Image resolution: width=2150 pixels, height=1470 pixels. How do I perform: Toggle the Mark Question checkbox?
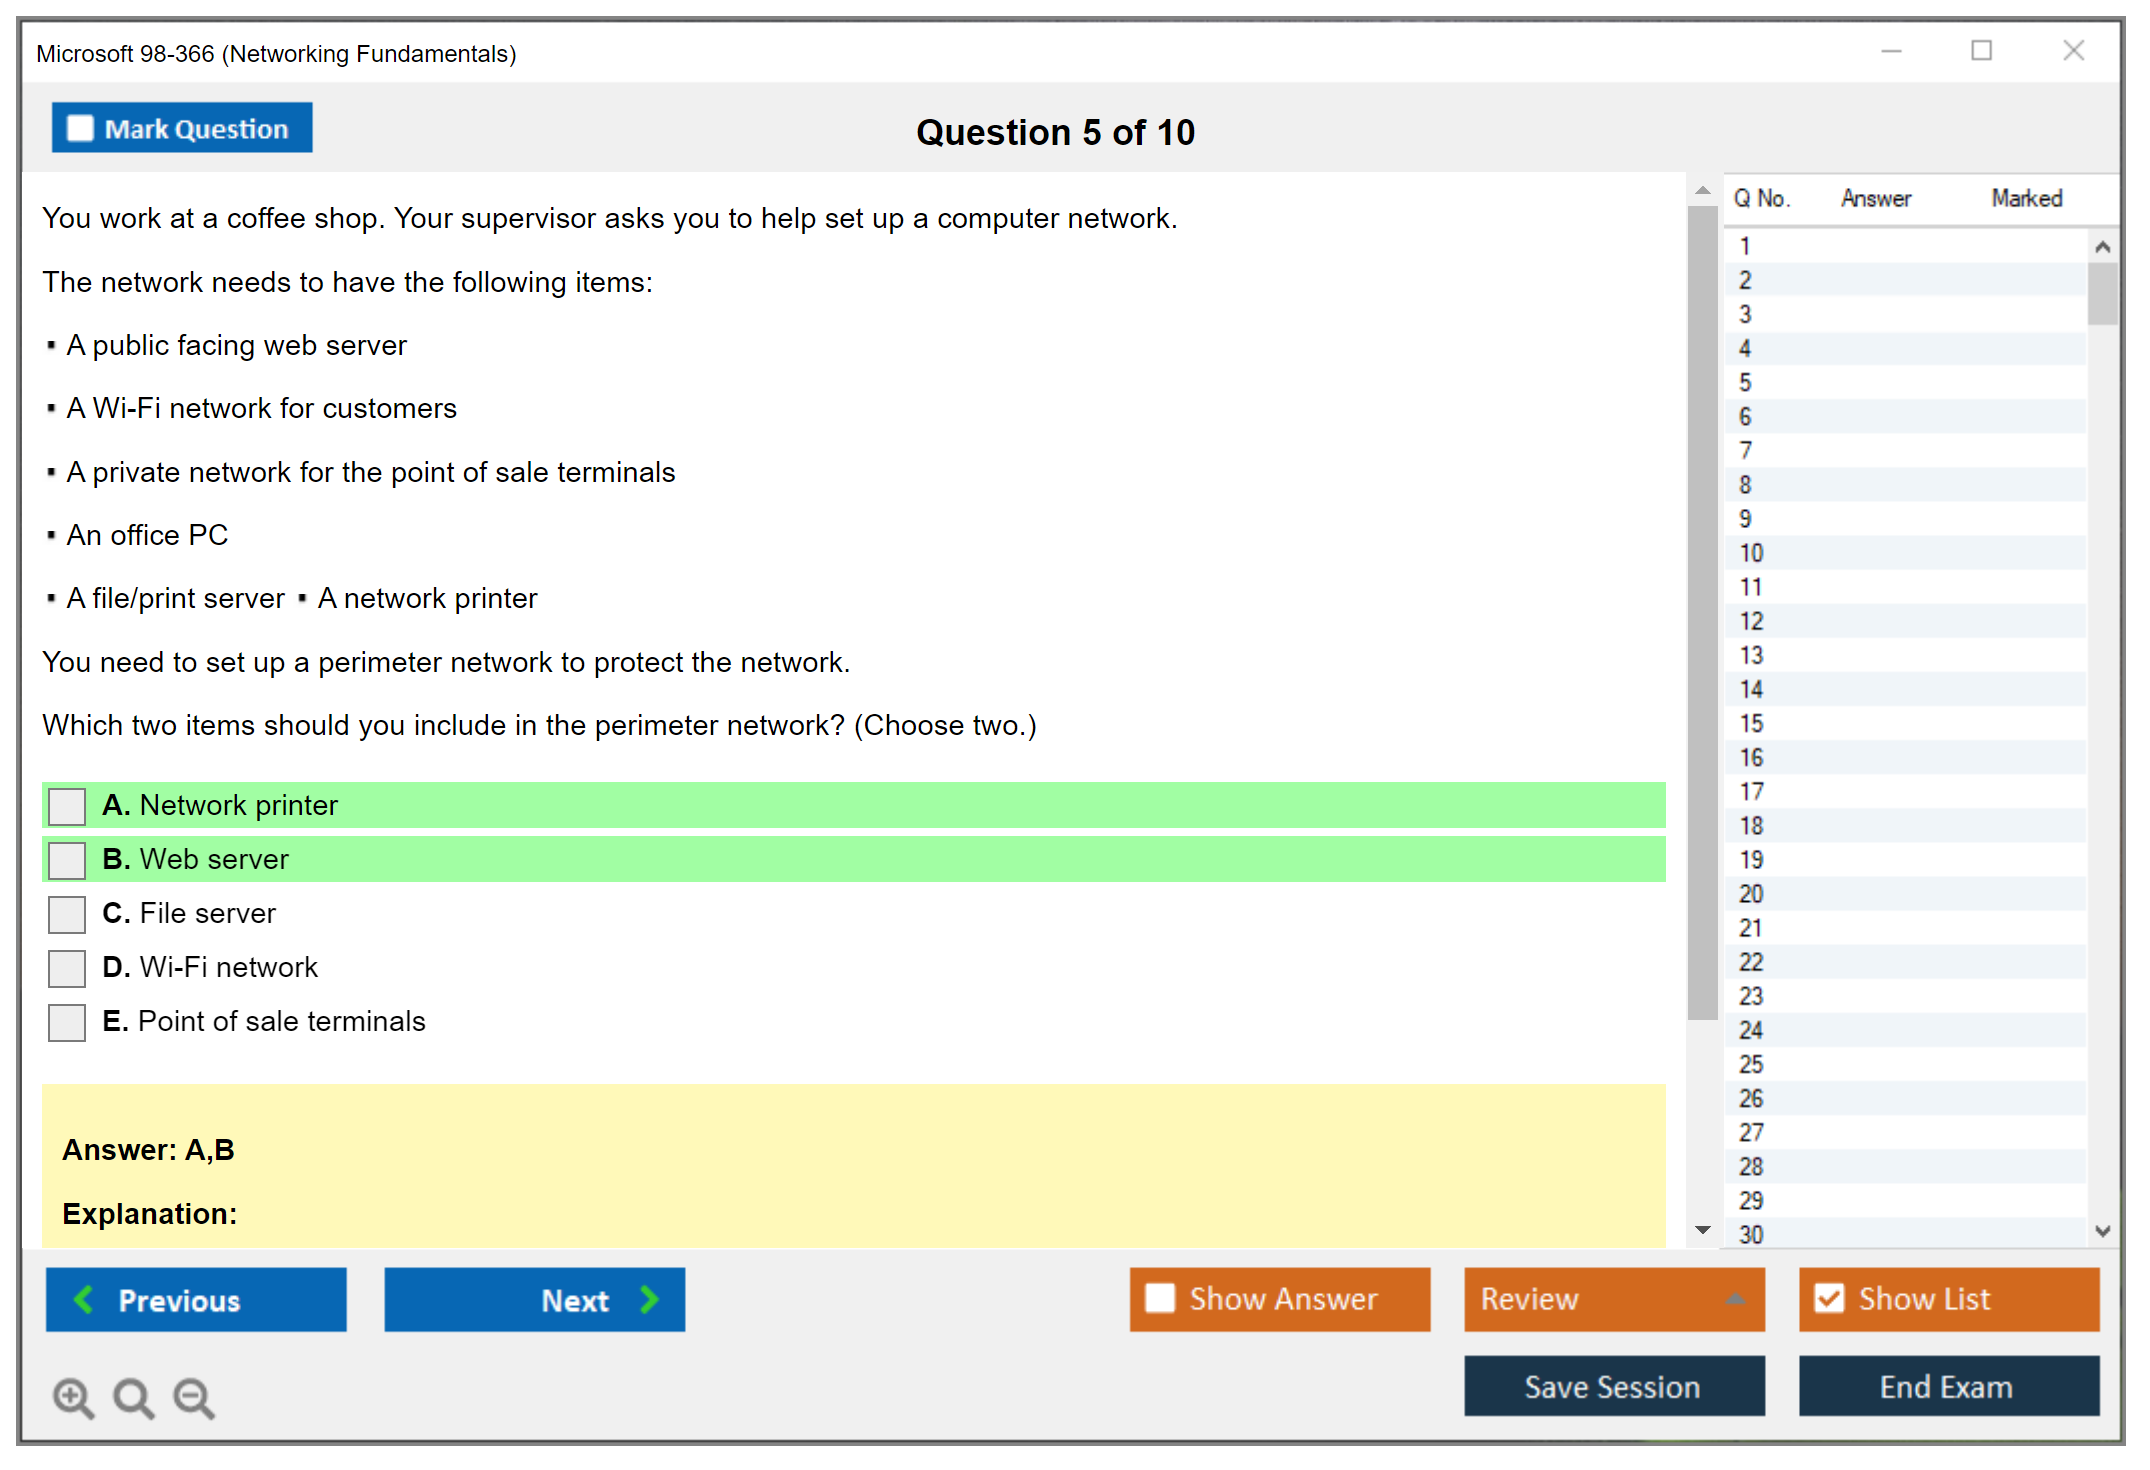coord(80,128)
